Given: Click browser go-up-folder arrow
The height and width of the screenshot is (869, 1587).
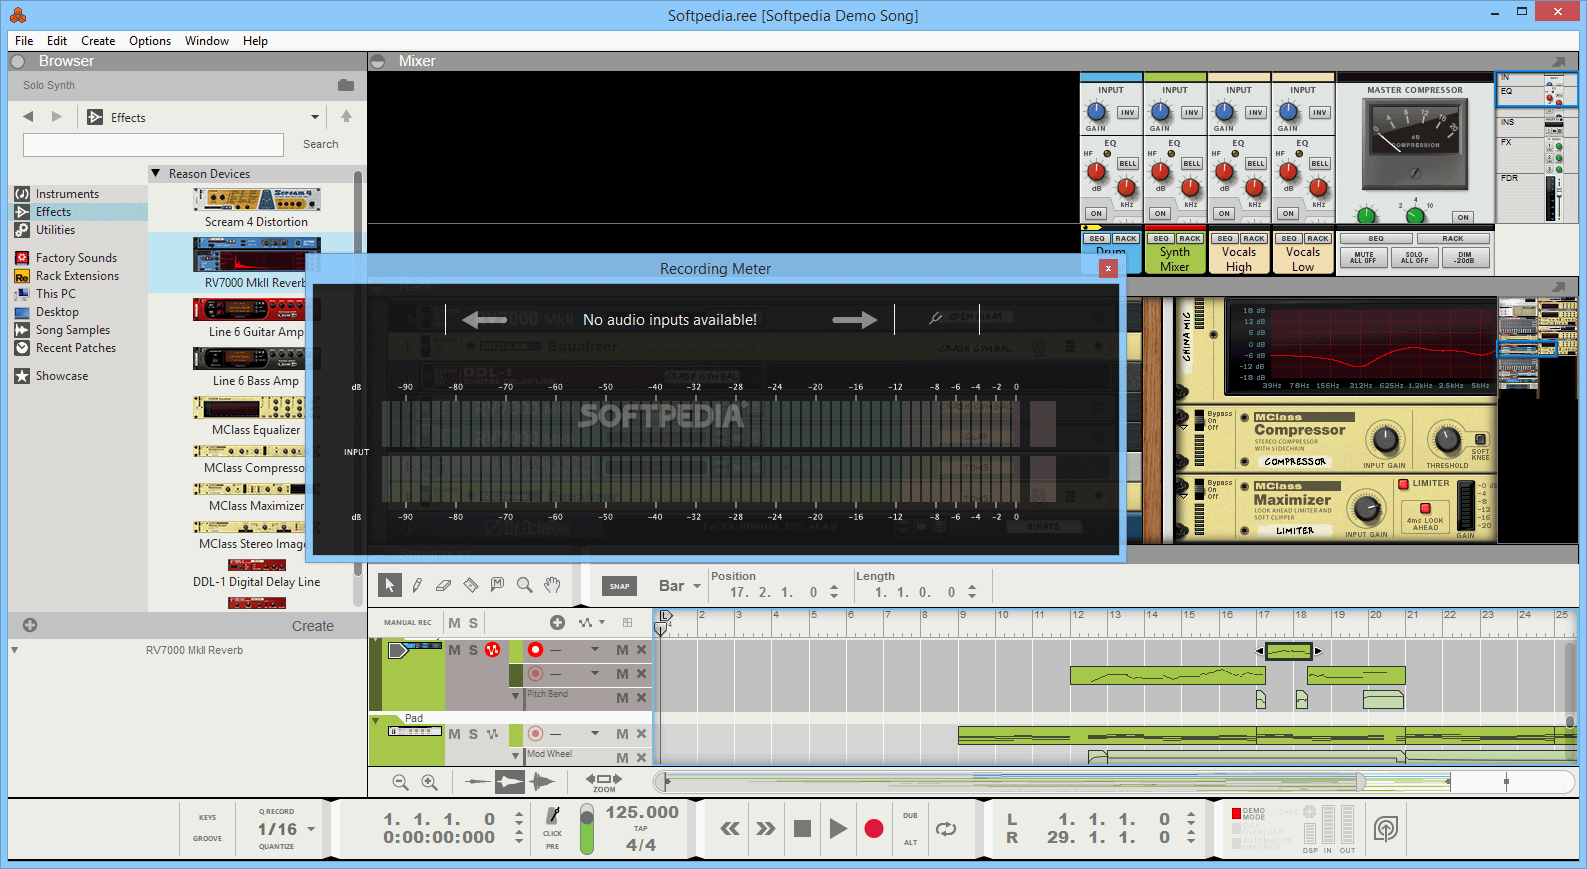Looking at the screenshot, I should pyautogui.click(x=346, y=116).
